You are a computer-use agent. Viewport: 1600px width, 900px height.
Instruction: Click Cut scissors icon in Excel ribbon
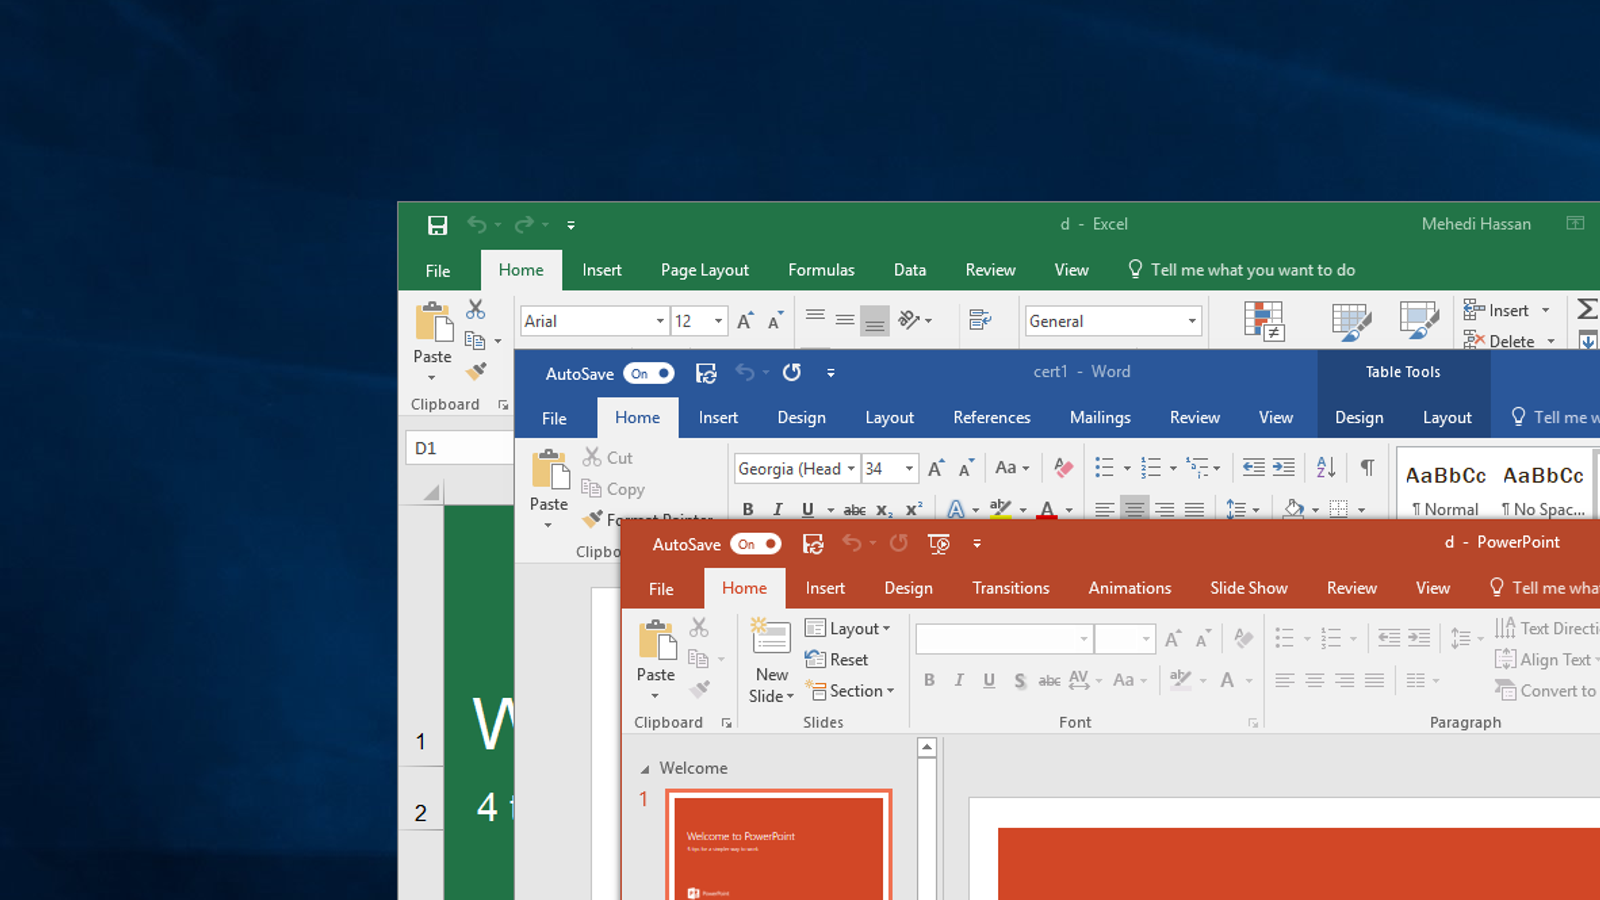click(475, 309)
